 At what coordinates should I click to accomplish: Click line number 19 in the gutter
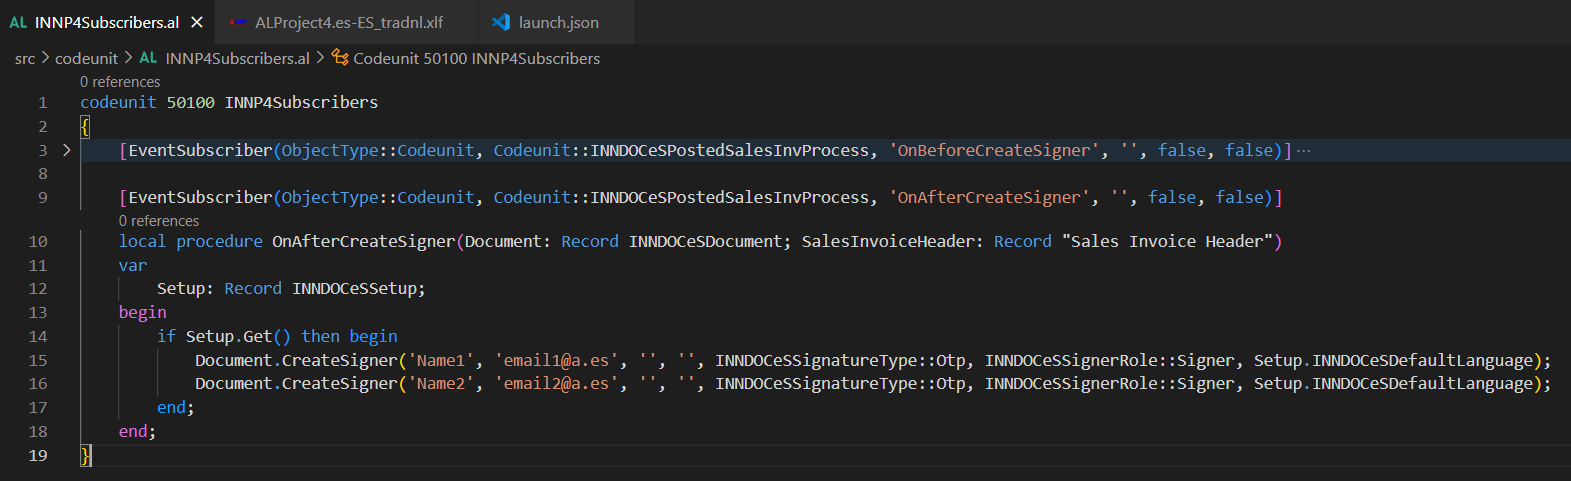tap(38, 456)
